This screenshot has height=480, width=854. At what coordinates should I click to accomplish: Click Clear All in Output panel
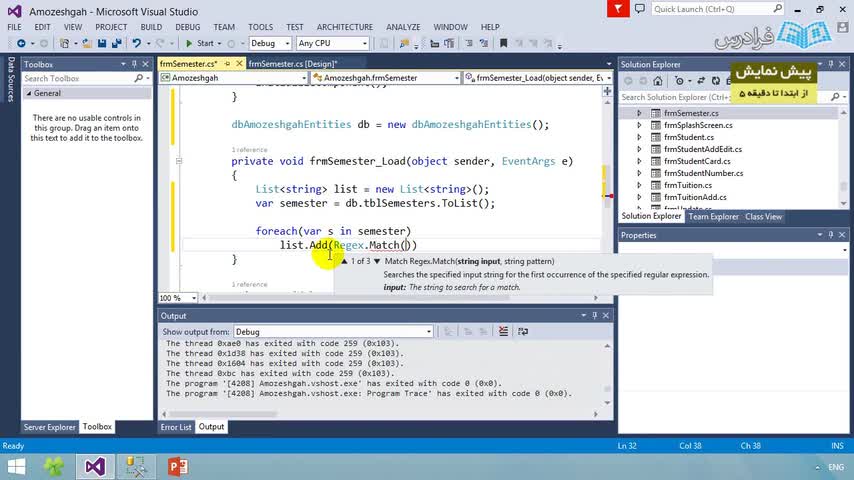503,331
